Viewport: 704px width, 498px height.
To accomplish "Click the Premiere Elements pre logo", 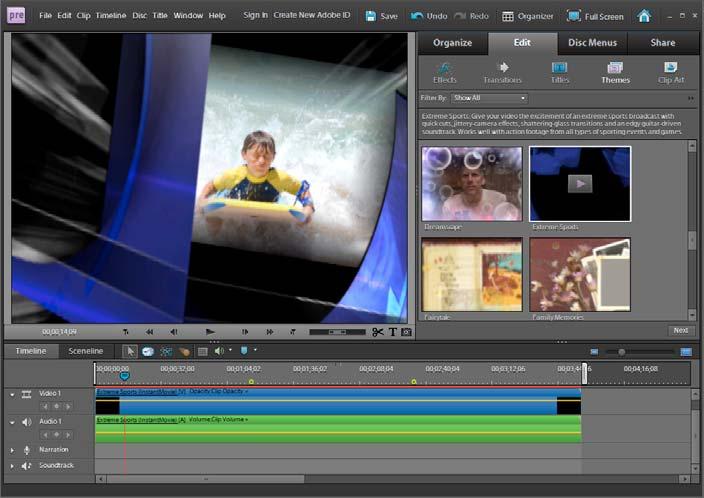I will (x=16, y=15).
